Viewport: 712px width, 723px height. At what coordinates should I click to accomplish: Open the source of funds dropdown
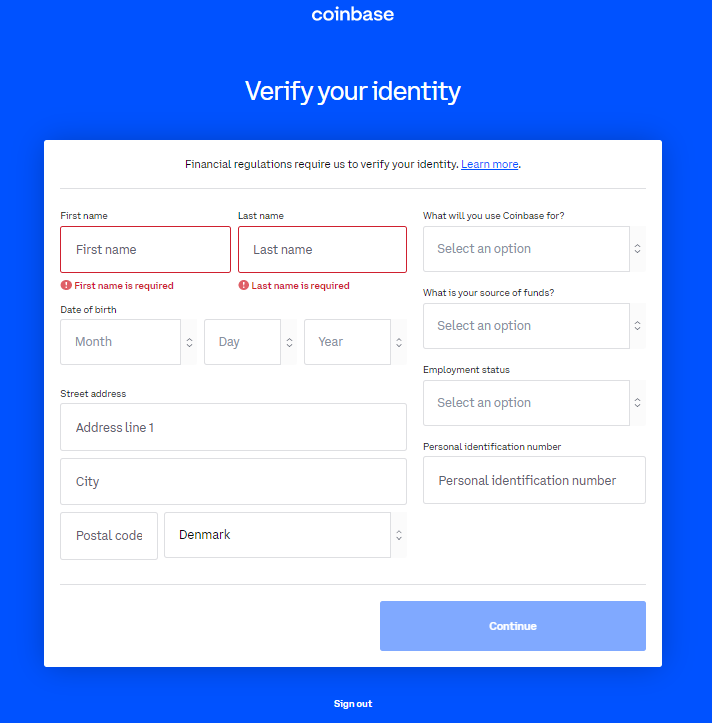(534, 326)
